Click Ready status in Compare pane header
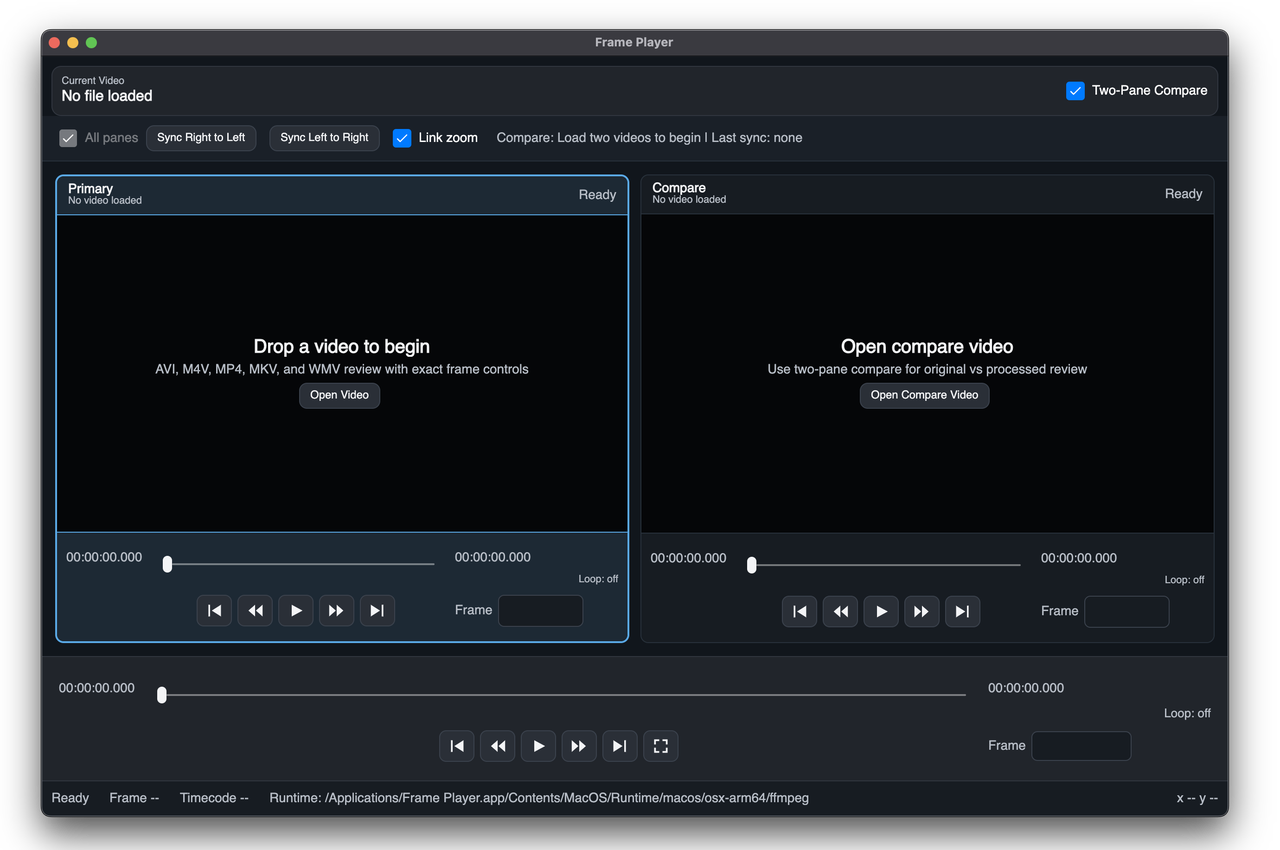The width and height of the screenshot is (1280, 850). (x=1183, y=194)
